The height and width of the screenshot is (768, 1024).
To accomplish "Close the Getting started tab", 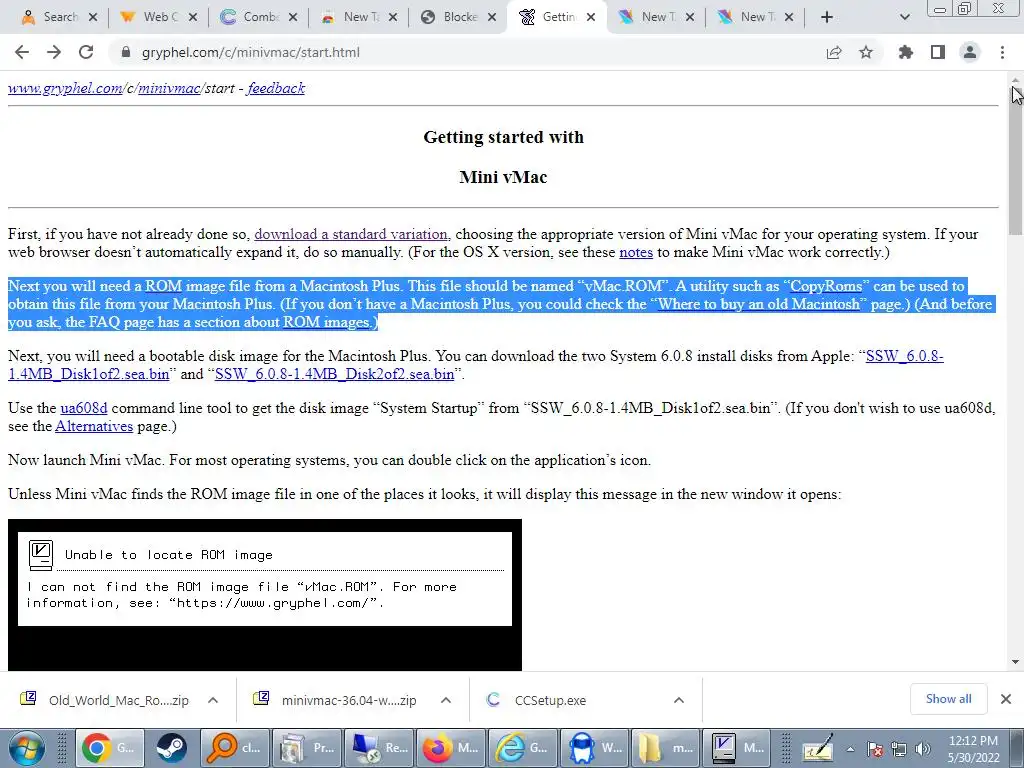I will (x=591, y=17).
